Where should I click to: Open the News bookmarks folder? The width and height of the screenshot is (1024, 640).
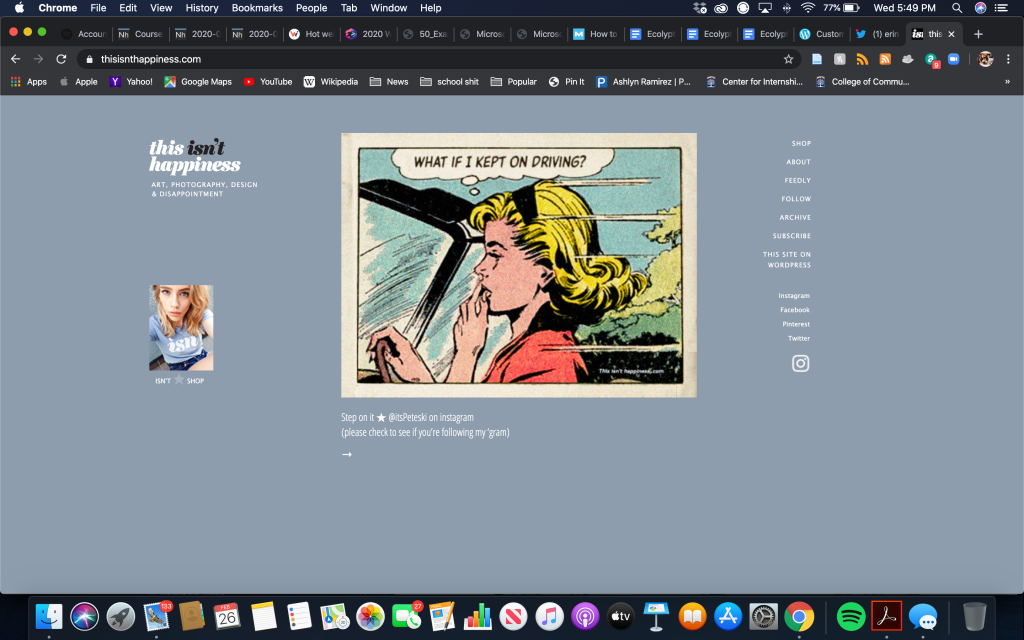coord(389,82)
